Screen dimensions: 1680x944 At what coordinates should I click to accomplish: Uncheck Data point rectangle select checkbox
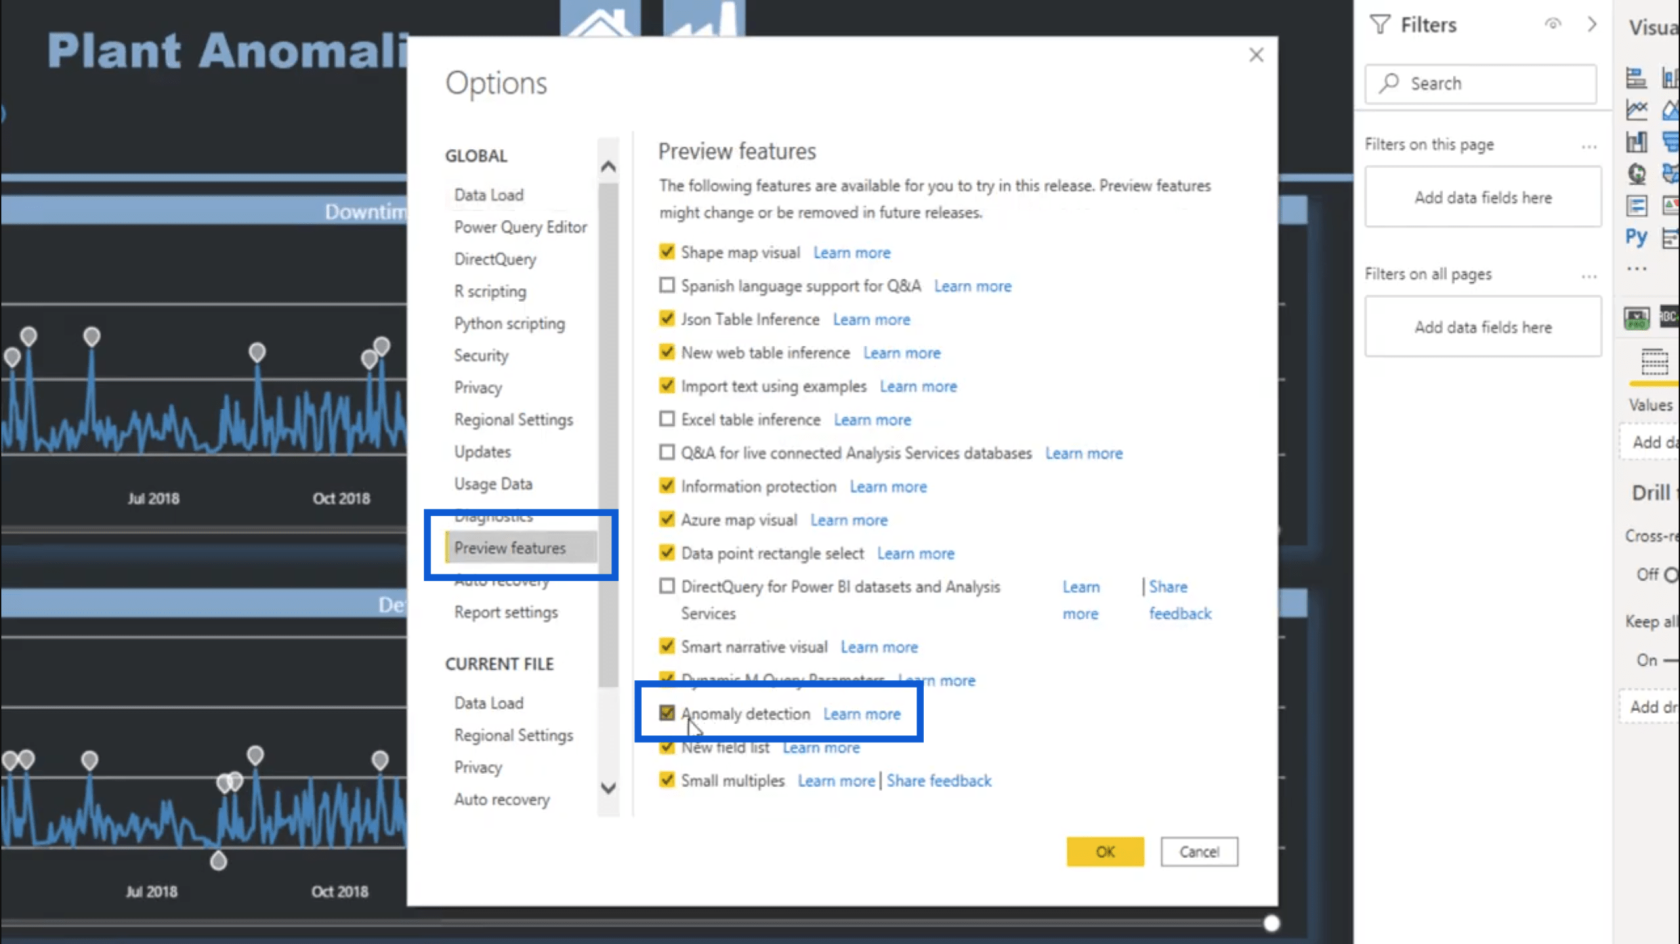point(667,552)
